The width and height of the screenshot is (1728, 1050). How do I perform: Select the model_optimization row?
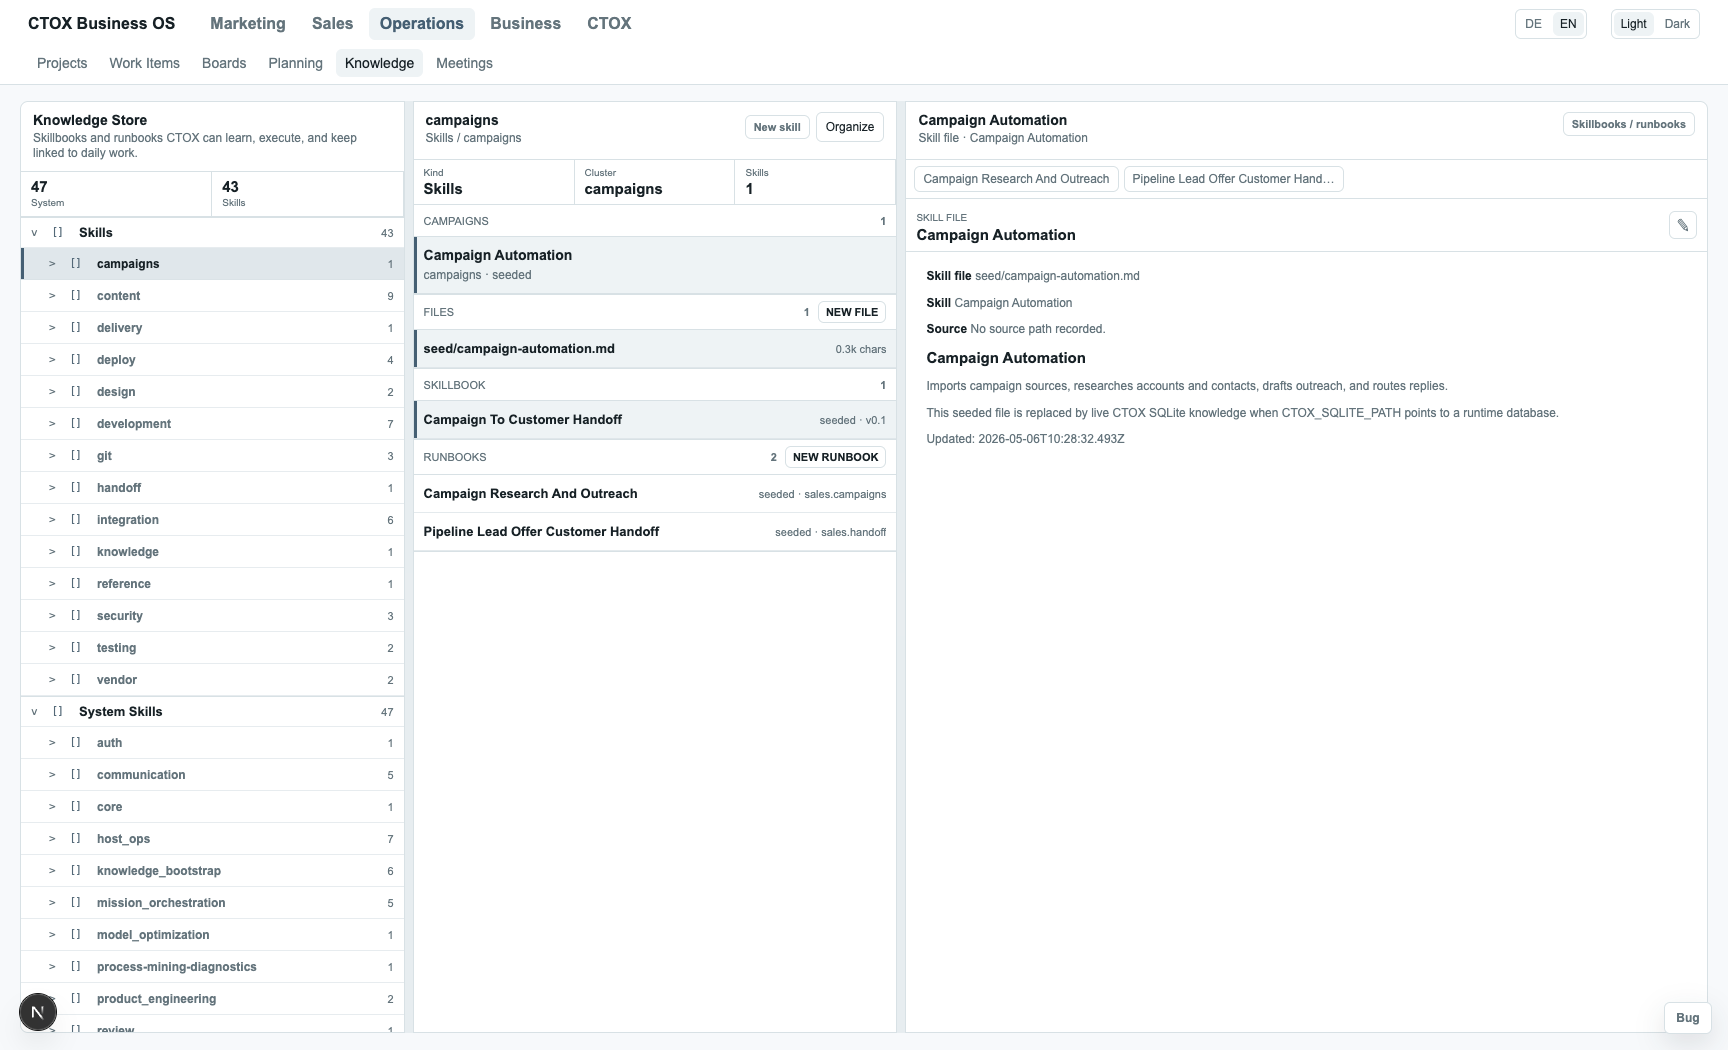point(212,935)
